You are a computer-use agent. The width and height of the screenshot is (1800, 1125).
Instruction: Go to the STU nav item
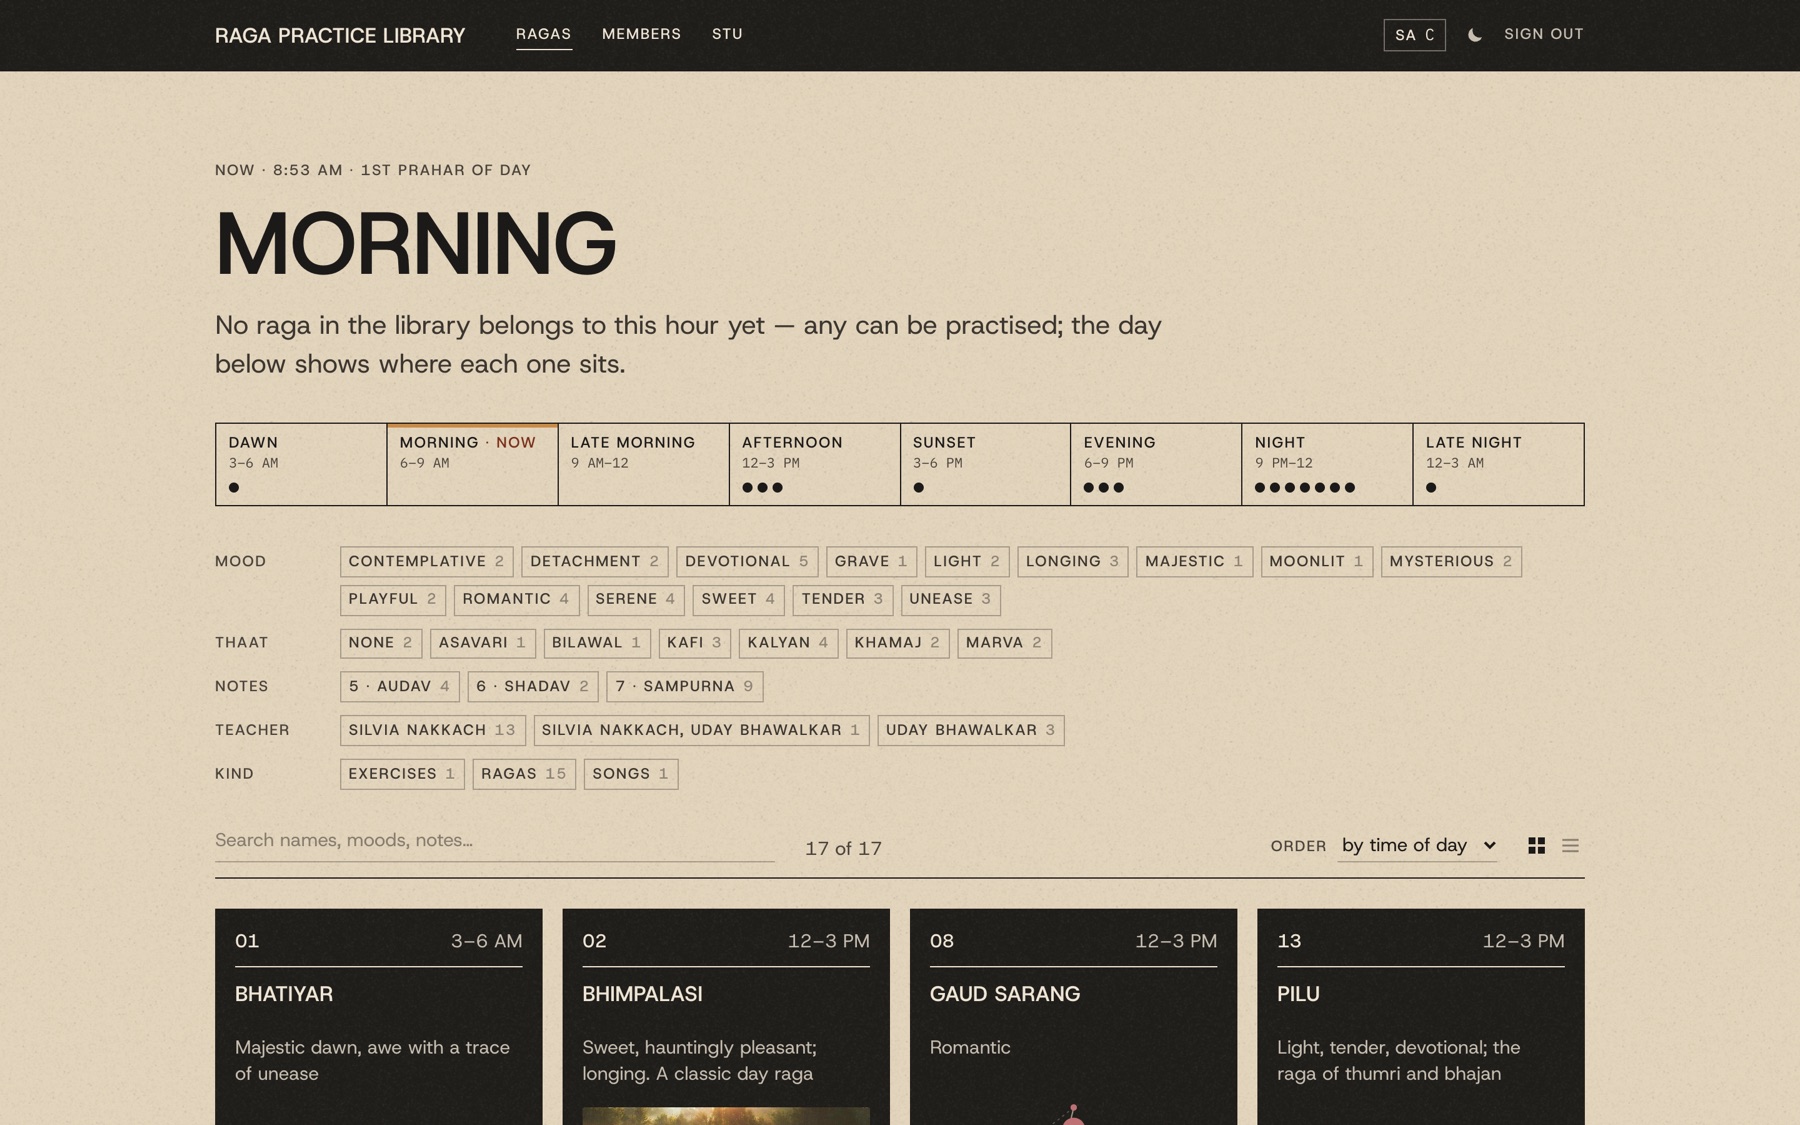727,34
